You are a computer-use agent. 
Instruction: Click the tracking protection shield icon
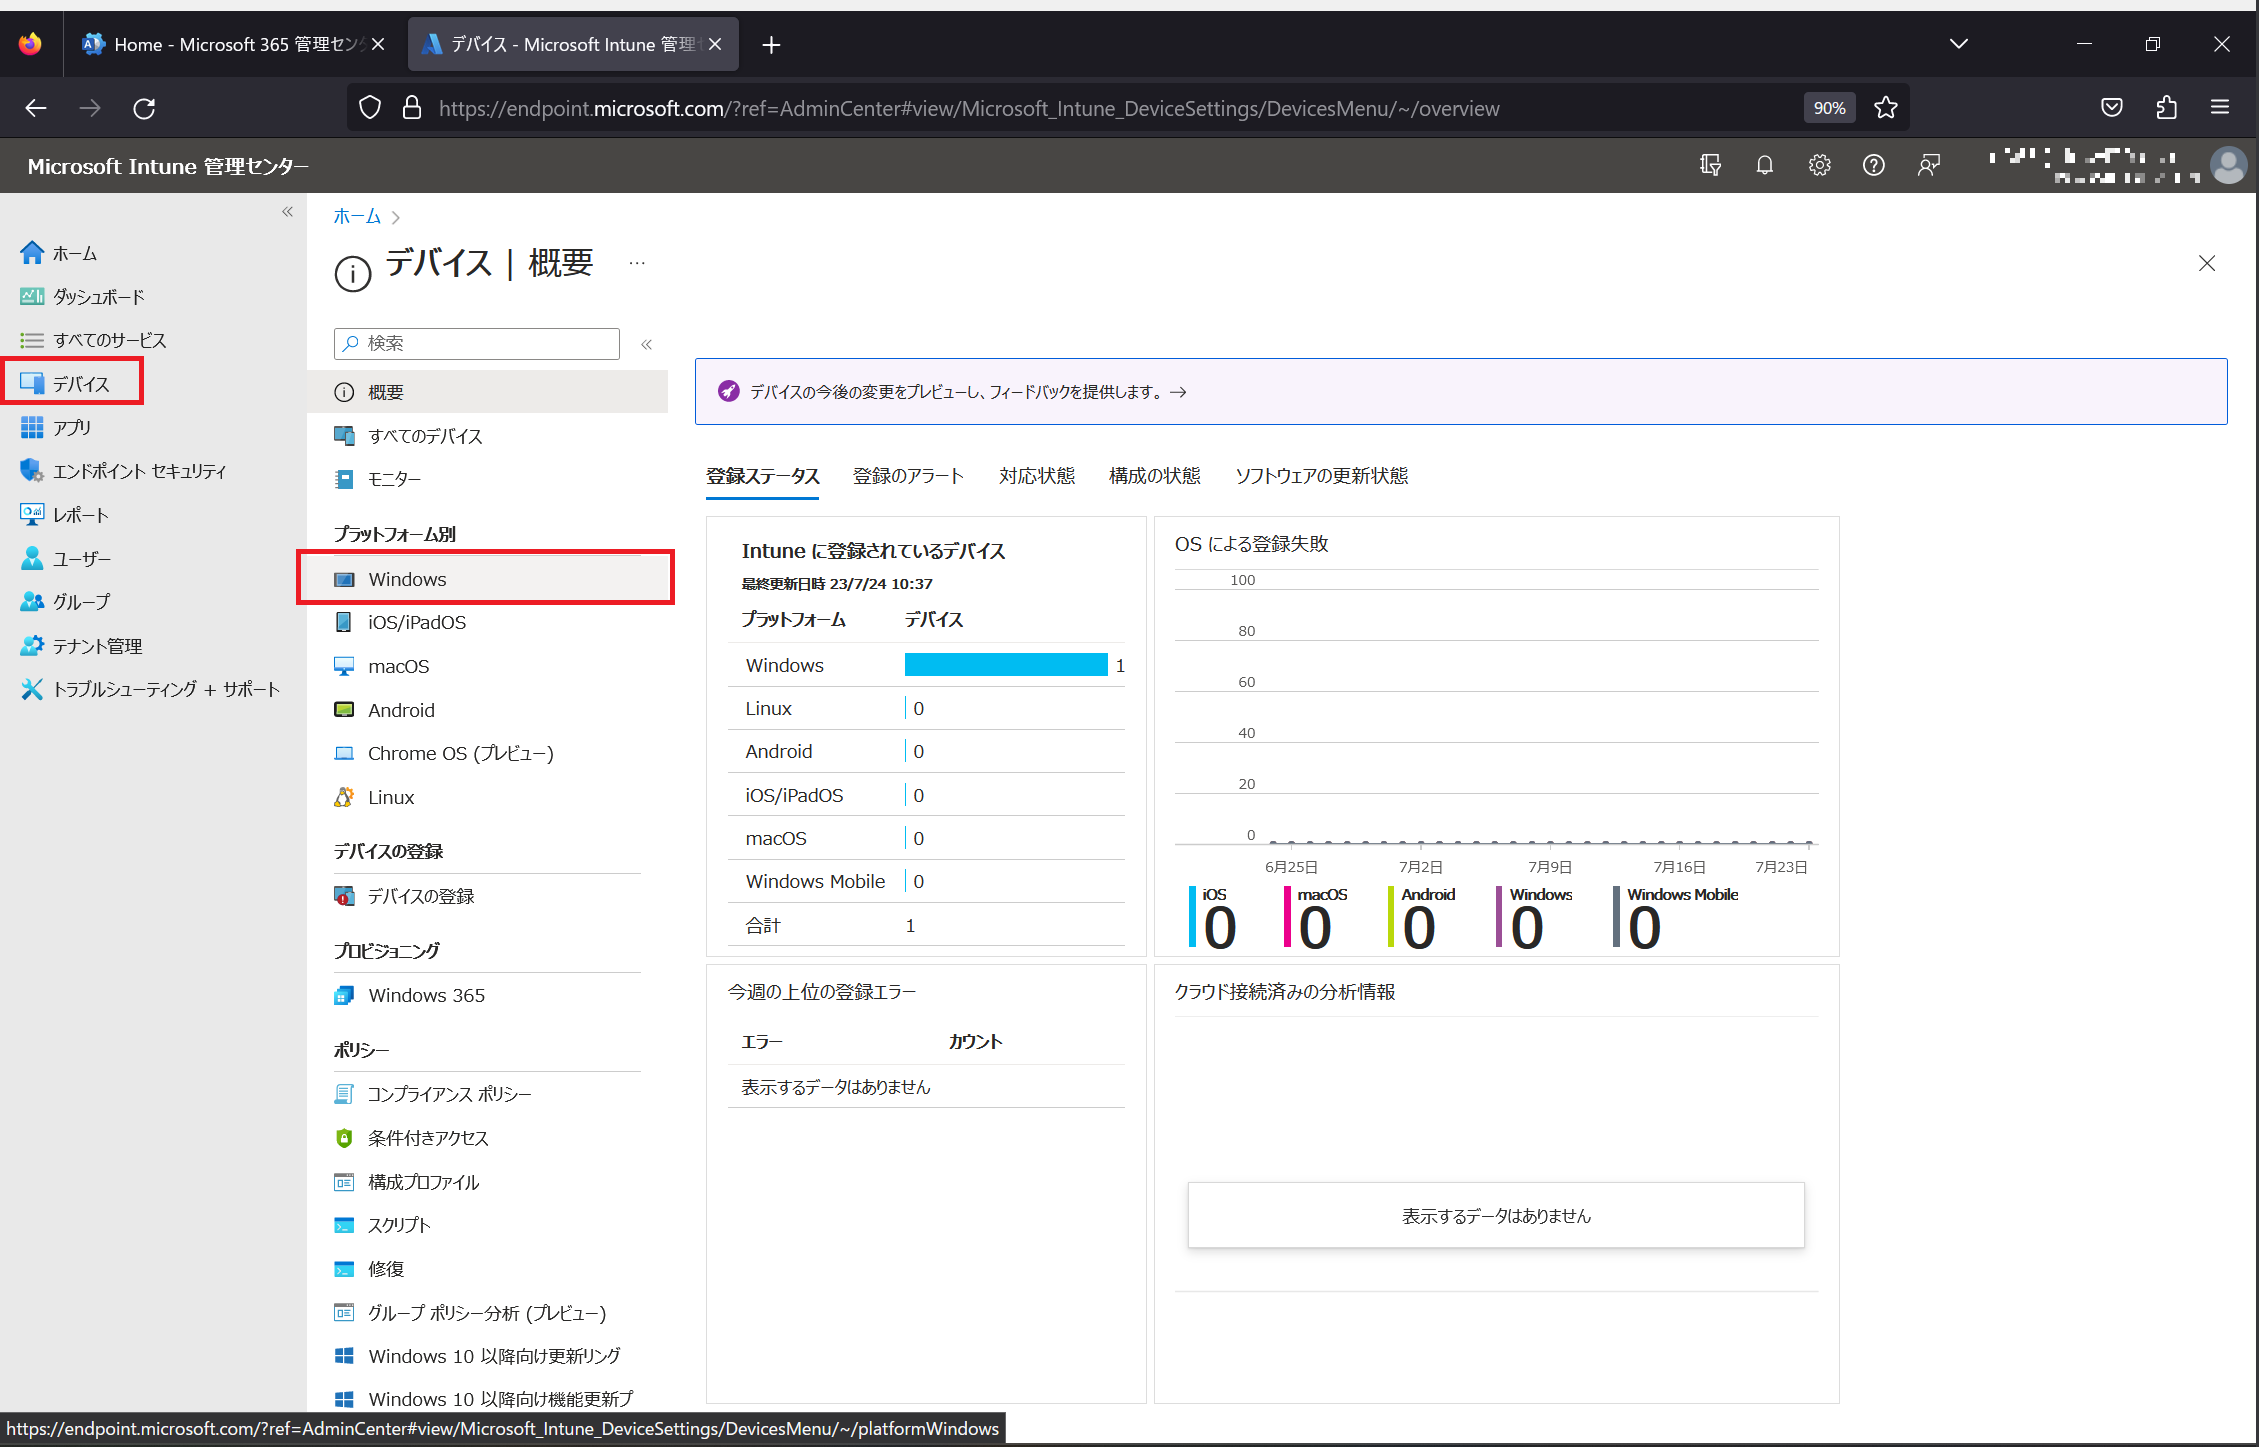[x=370, y=108]
